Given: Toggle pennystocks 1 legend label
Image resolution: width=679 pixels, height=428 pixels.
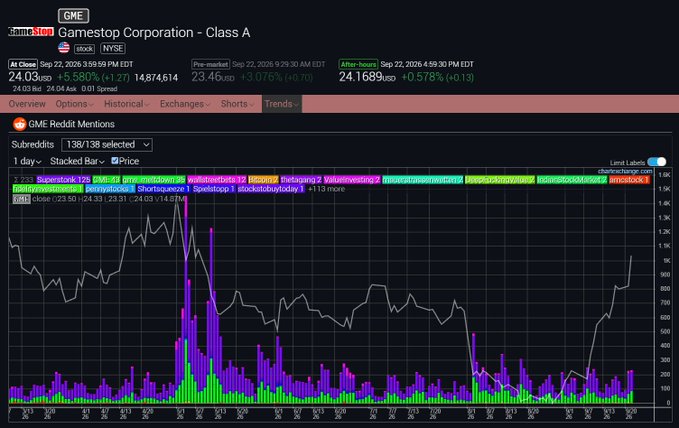Looking at the screenshot, I should (x=110, y=189).
